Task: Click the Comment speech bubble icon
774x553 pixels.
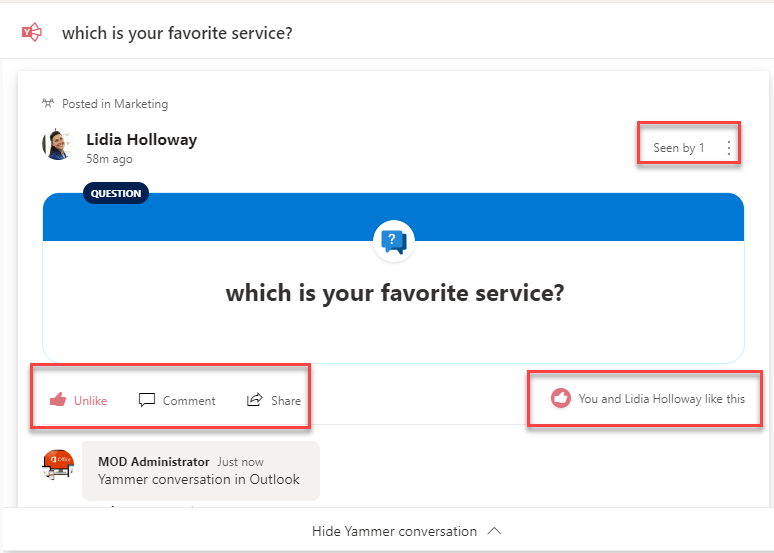Action: click(147, 400)
